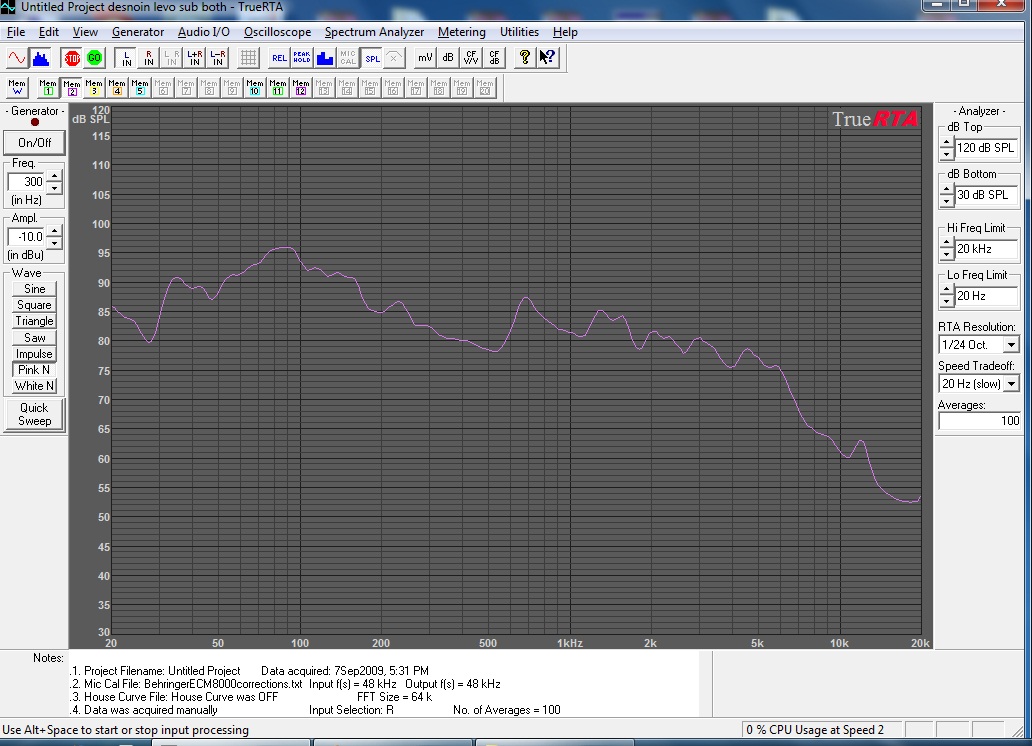
Task: Toggle the generator On/Off button
Action: pyautogui.click(x=34, y=143)
